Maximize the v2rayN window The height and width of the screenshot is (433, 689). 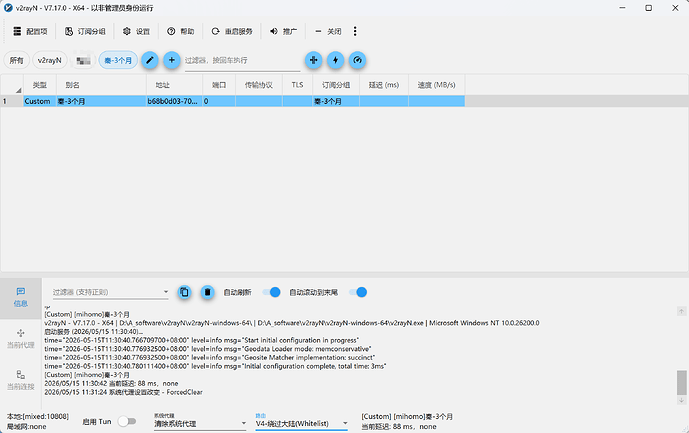click(649, 8)
